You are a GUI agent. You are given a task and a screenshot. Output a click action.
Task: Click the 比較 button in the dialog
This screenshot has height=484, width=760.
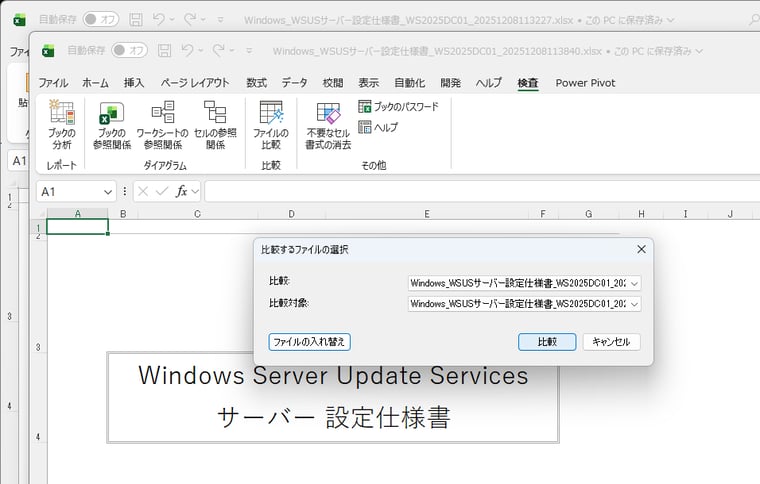pyautogui.click(x=547, y=342)
